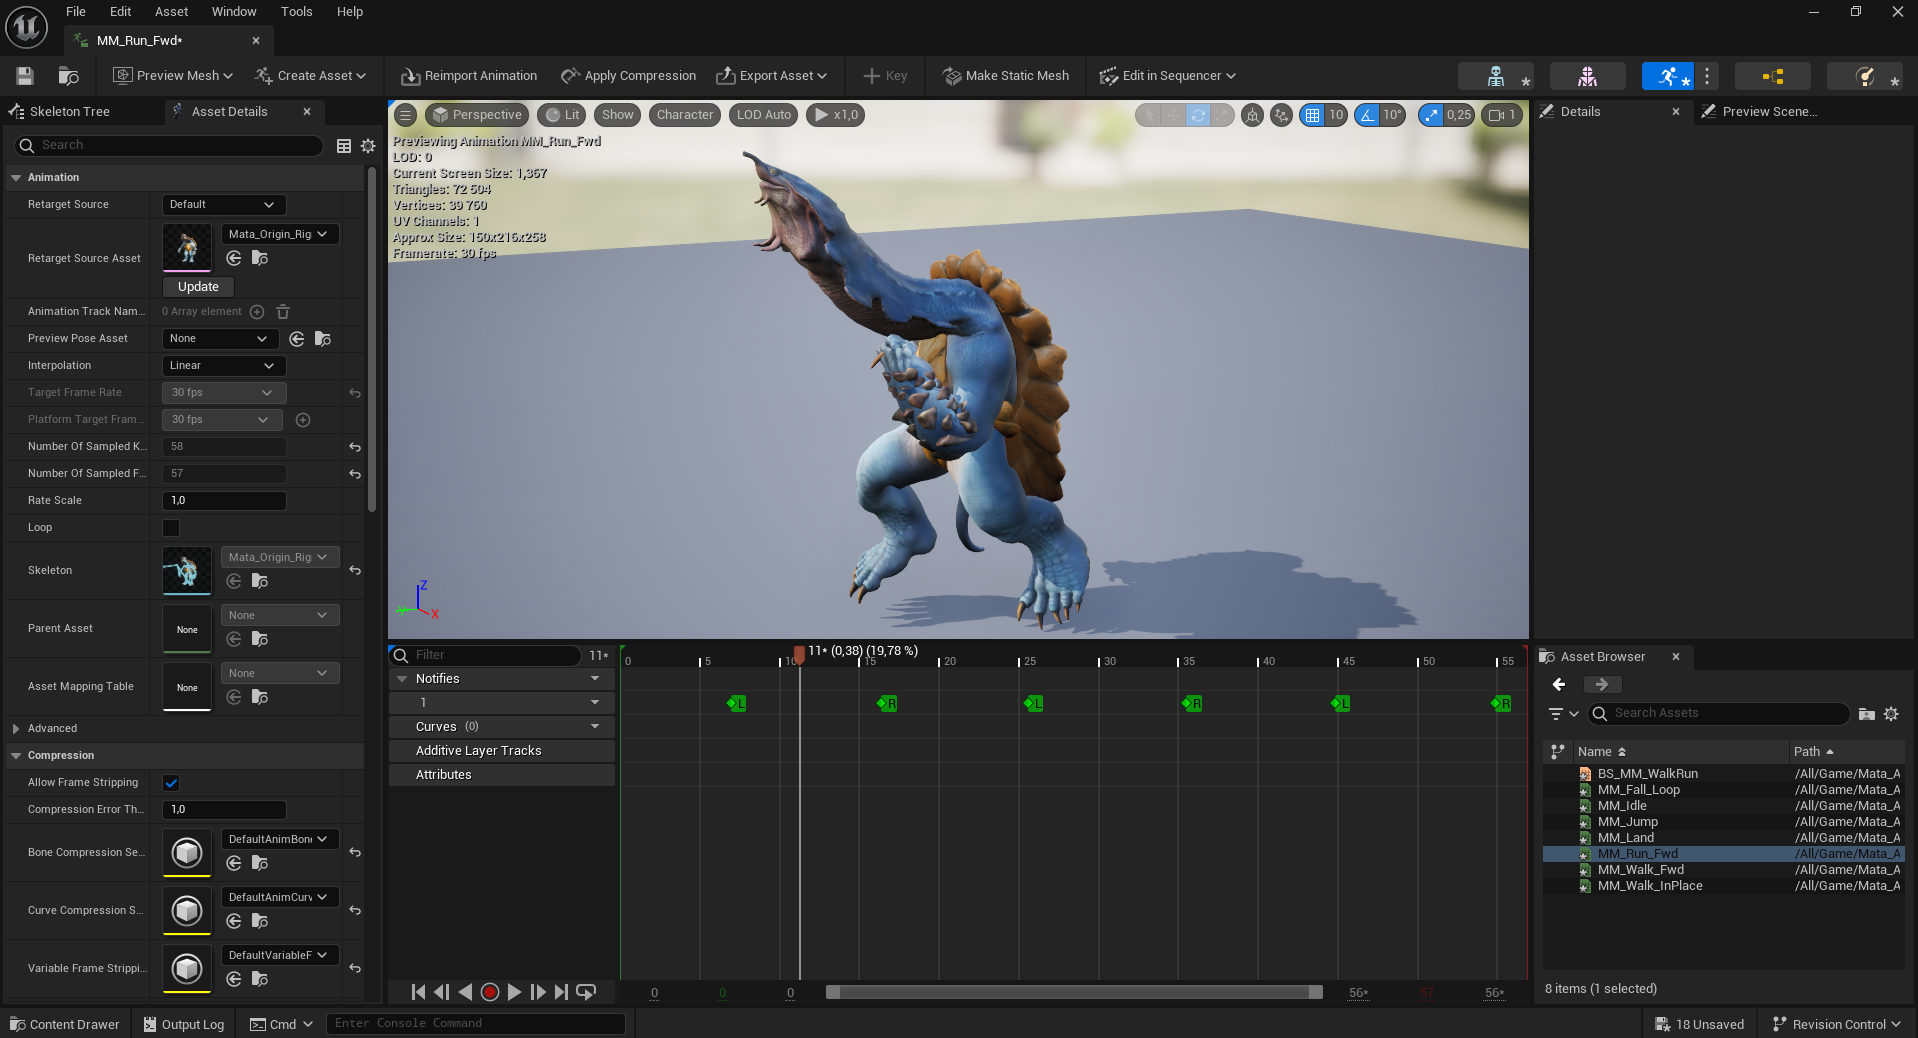Click the Update retarget source button
Image resolution: width=1918 pixels, height=1038 pixels.
pyautogui.click(x=198, y=287)
